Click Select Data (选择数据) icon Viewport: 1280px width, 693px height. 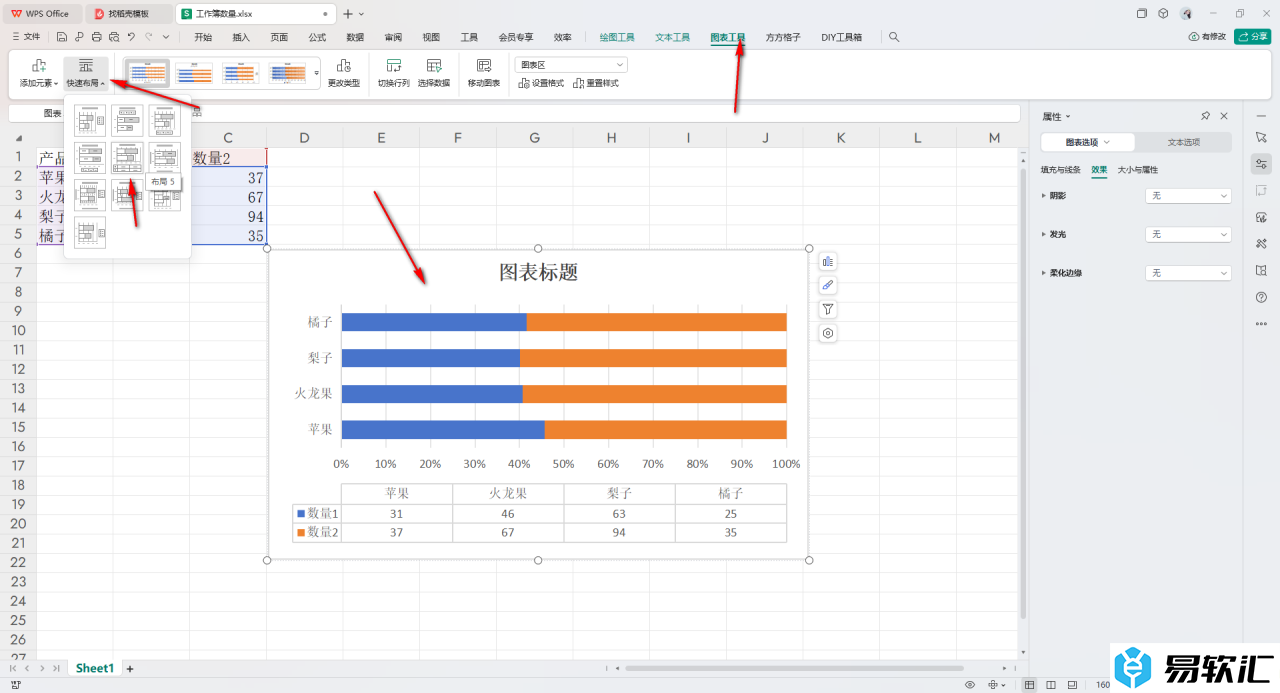434,66
